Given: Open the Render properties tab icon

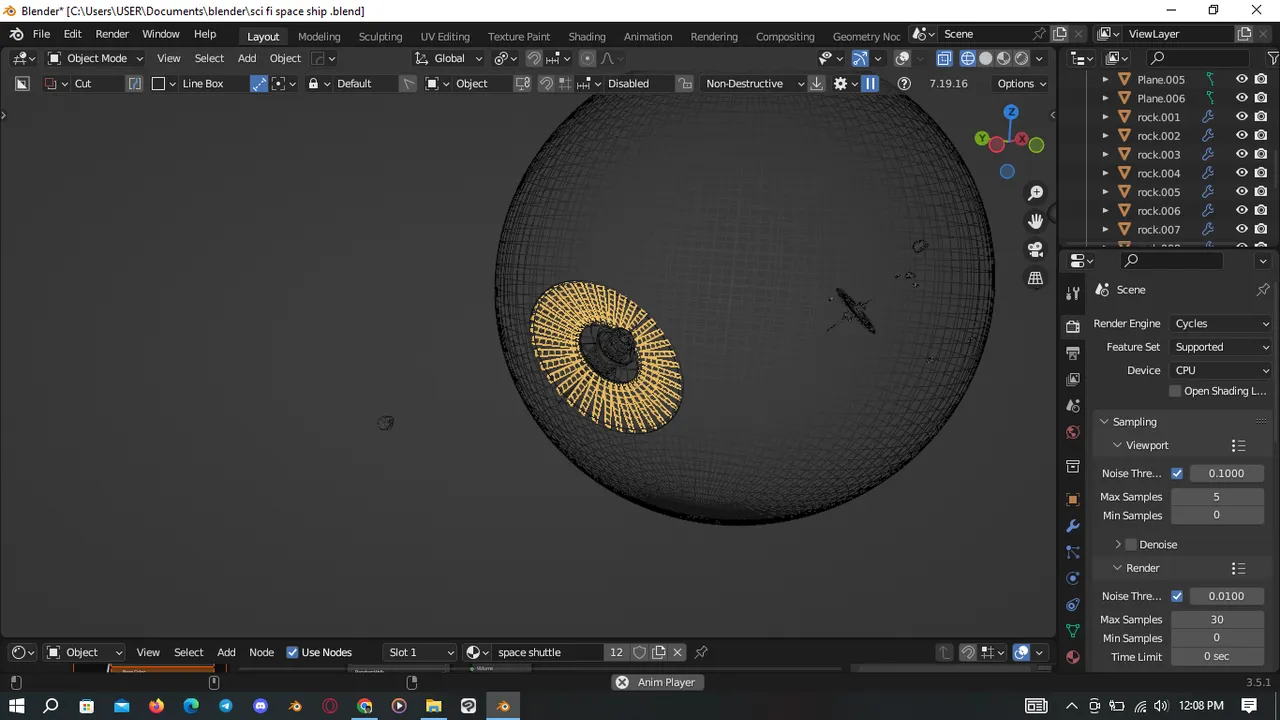Looking at the screenshot, I should coord(1073,326).
